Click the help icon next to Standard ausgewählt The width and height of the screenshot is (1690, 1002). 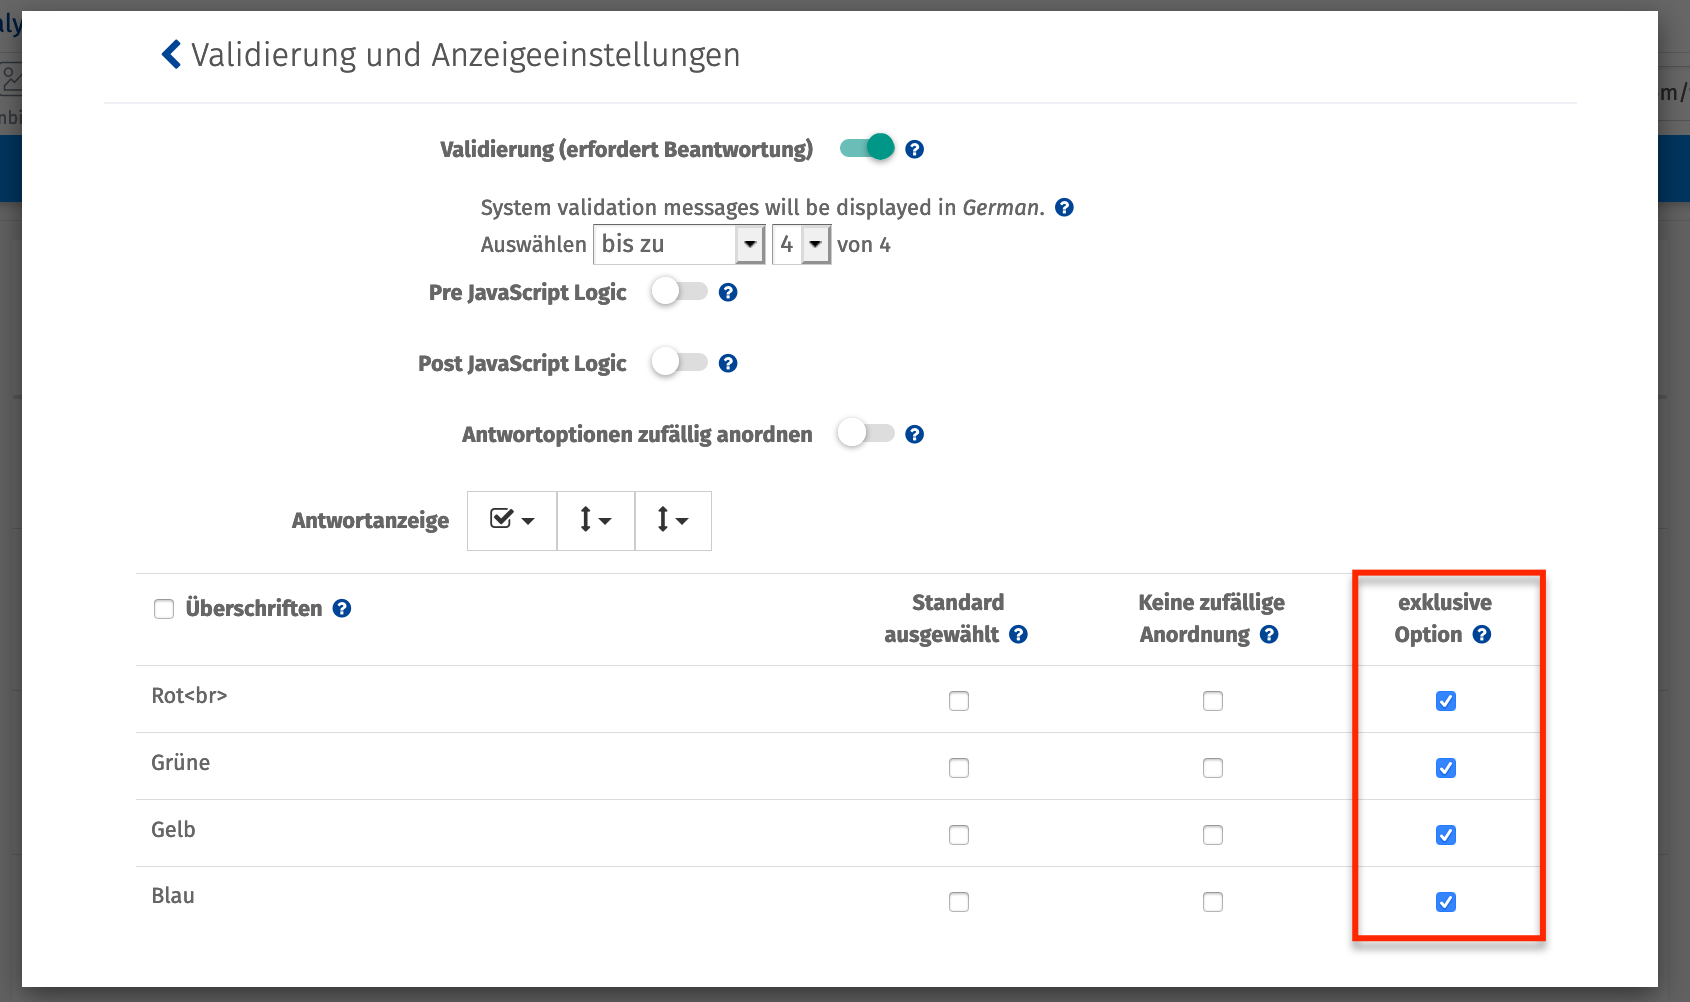click(1018, 634)
